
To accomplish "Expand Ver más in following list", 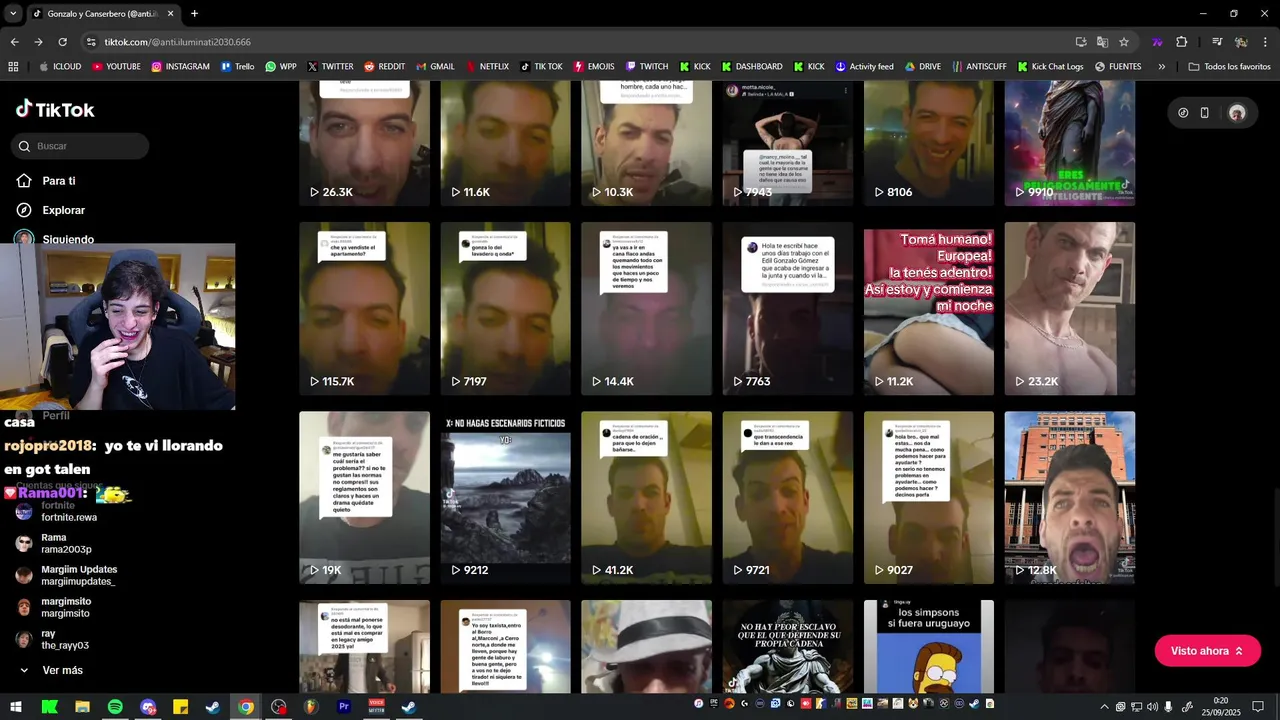I will pos(51,670).
